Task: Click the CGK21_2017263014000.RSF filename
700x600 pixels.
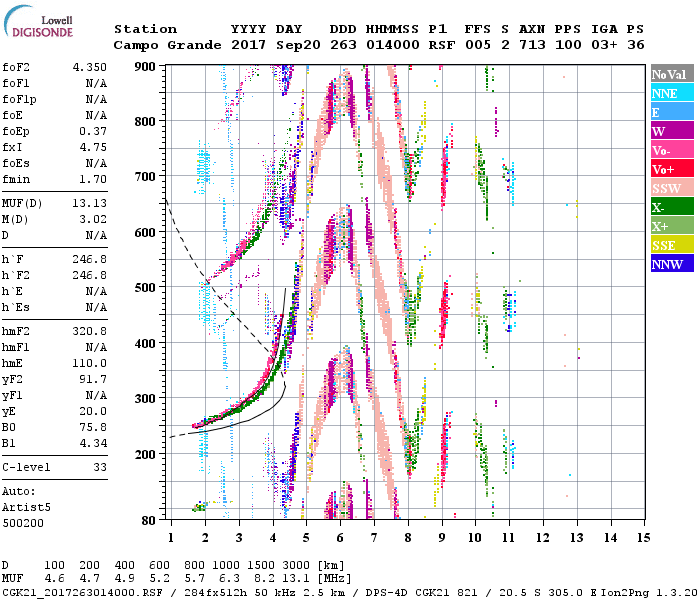Action: point(83,592)
